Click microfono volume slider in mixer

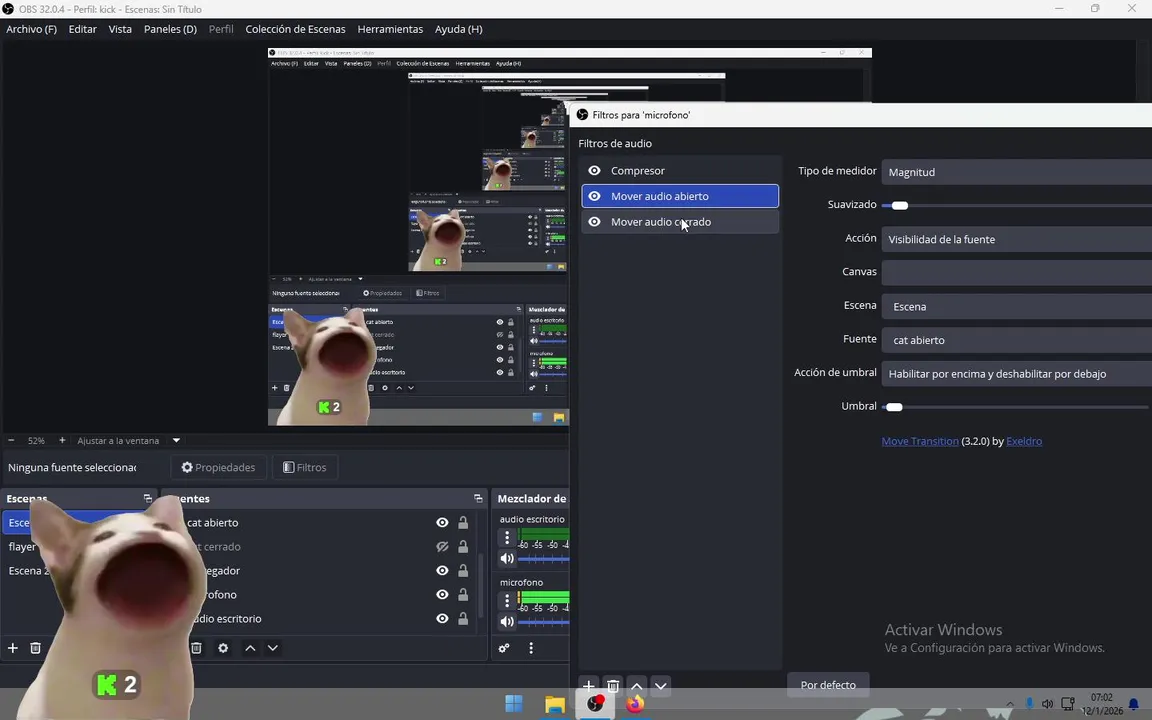[544, 622]
